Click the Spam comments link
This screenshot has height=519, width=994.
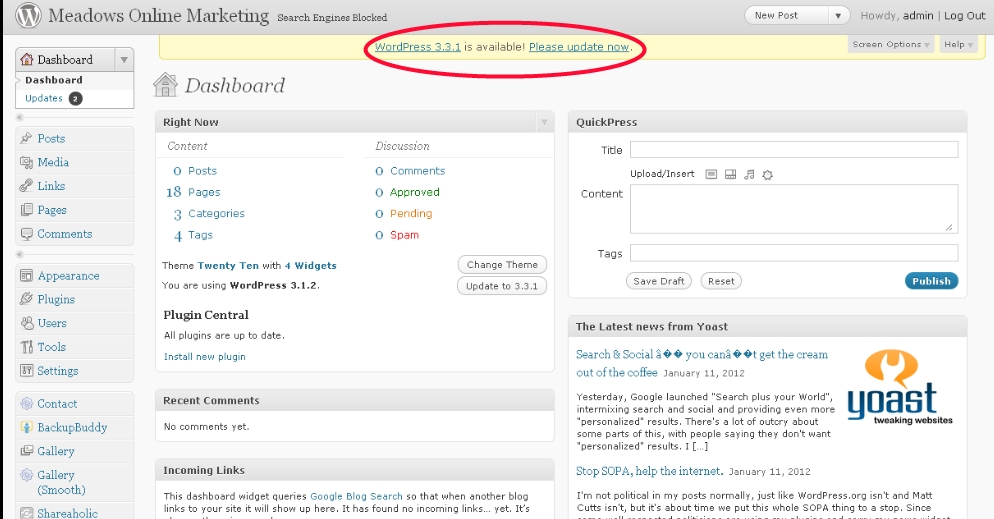(404, 235)
